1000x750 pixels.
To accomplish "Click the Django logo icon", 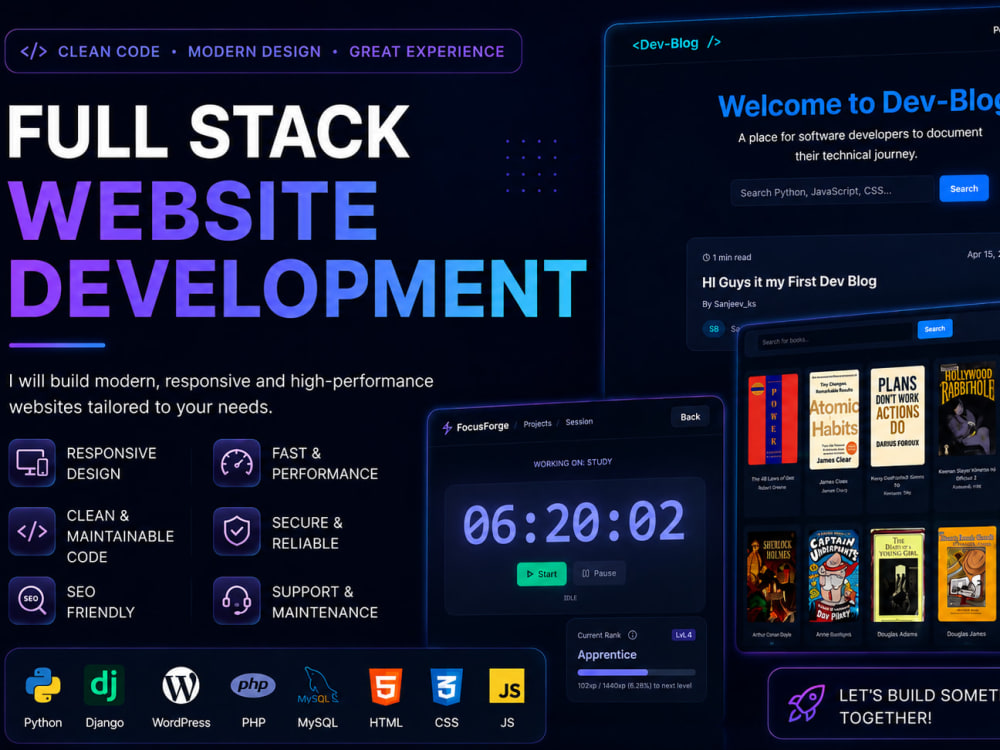I will pyautogui.click(x=104, y=686).
